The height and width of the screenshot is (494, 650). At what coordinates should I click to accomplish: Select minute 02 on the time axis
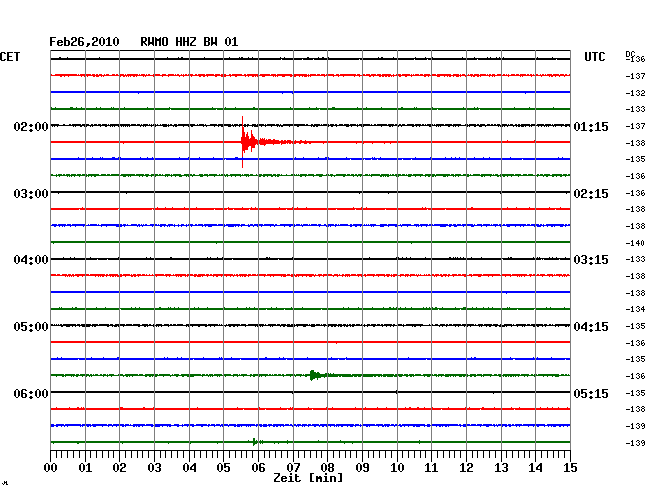click(x=119, y=467)
